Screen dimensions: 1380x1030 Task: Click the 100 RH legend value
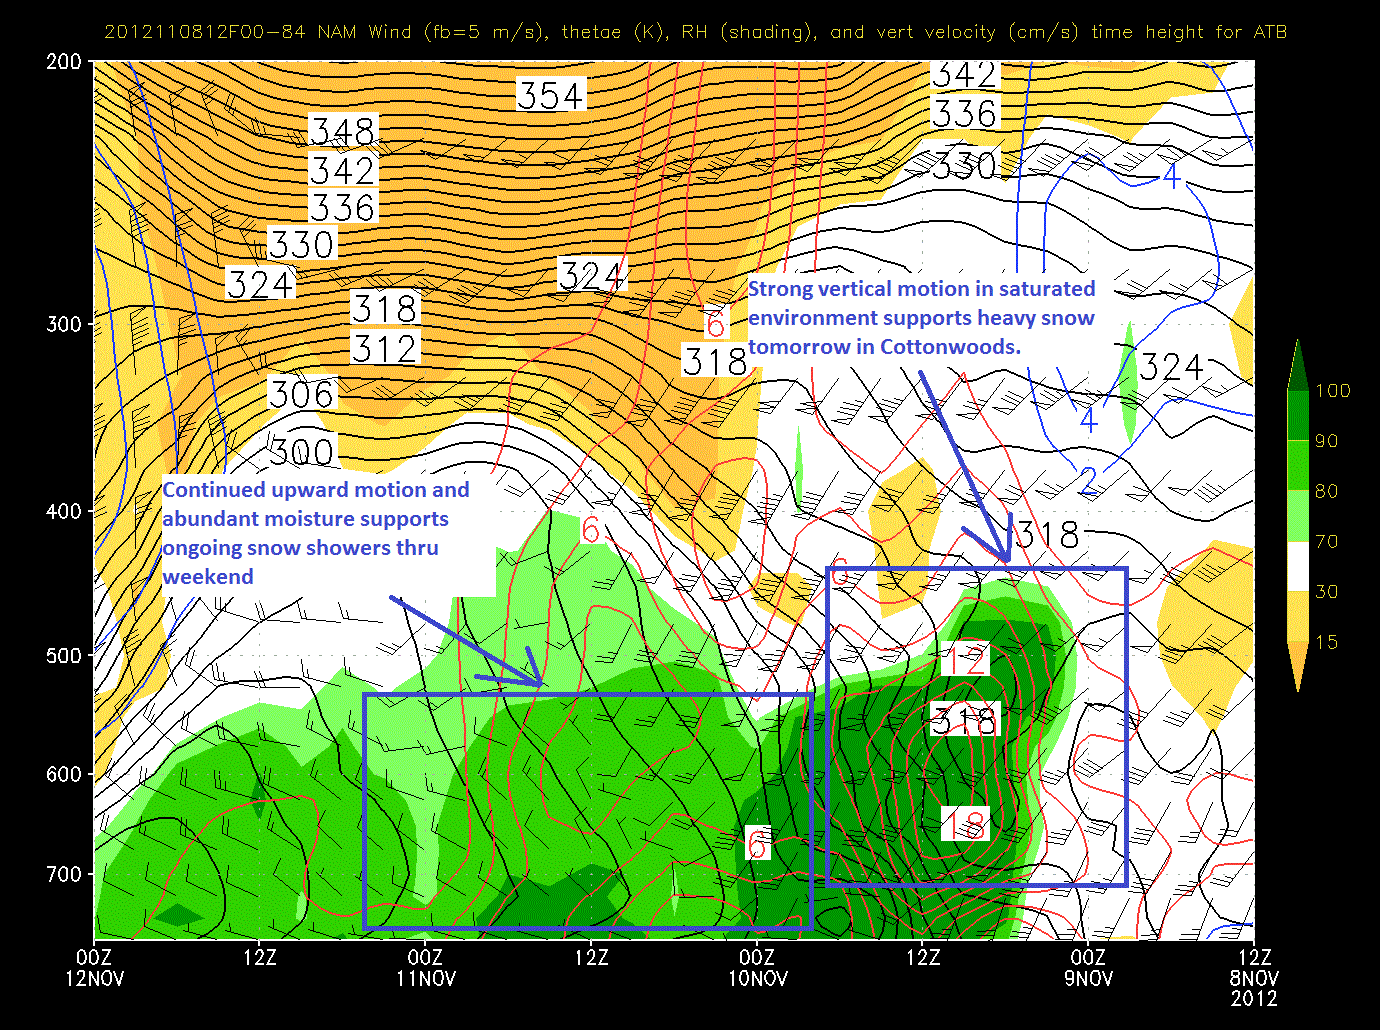tap(1333, 391)
